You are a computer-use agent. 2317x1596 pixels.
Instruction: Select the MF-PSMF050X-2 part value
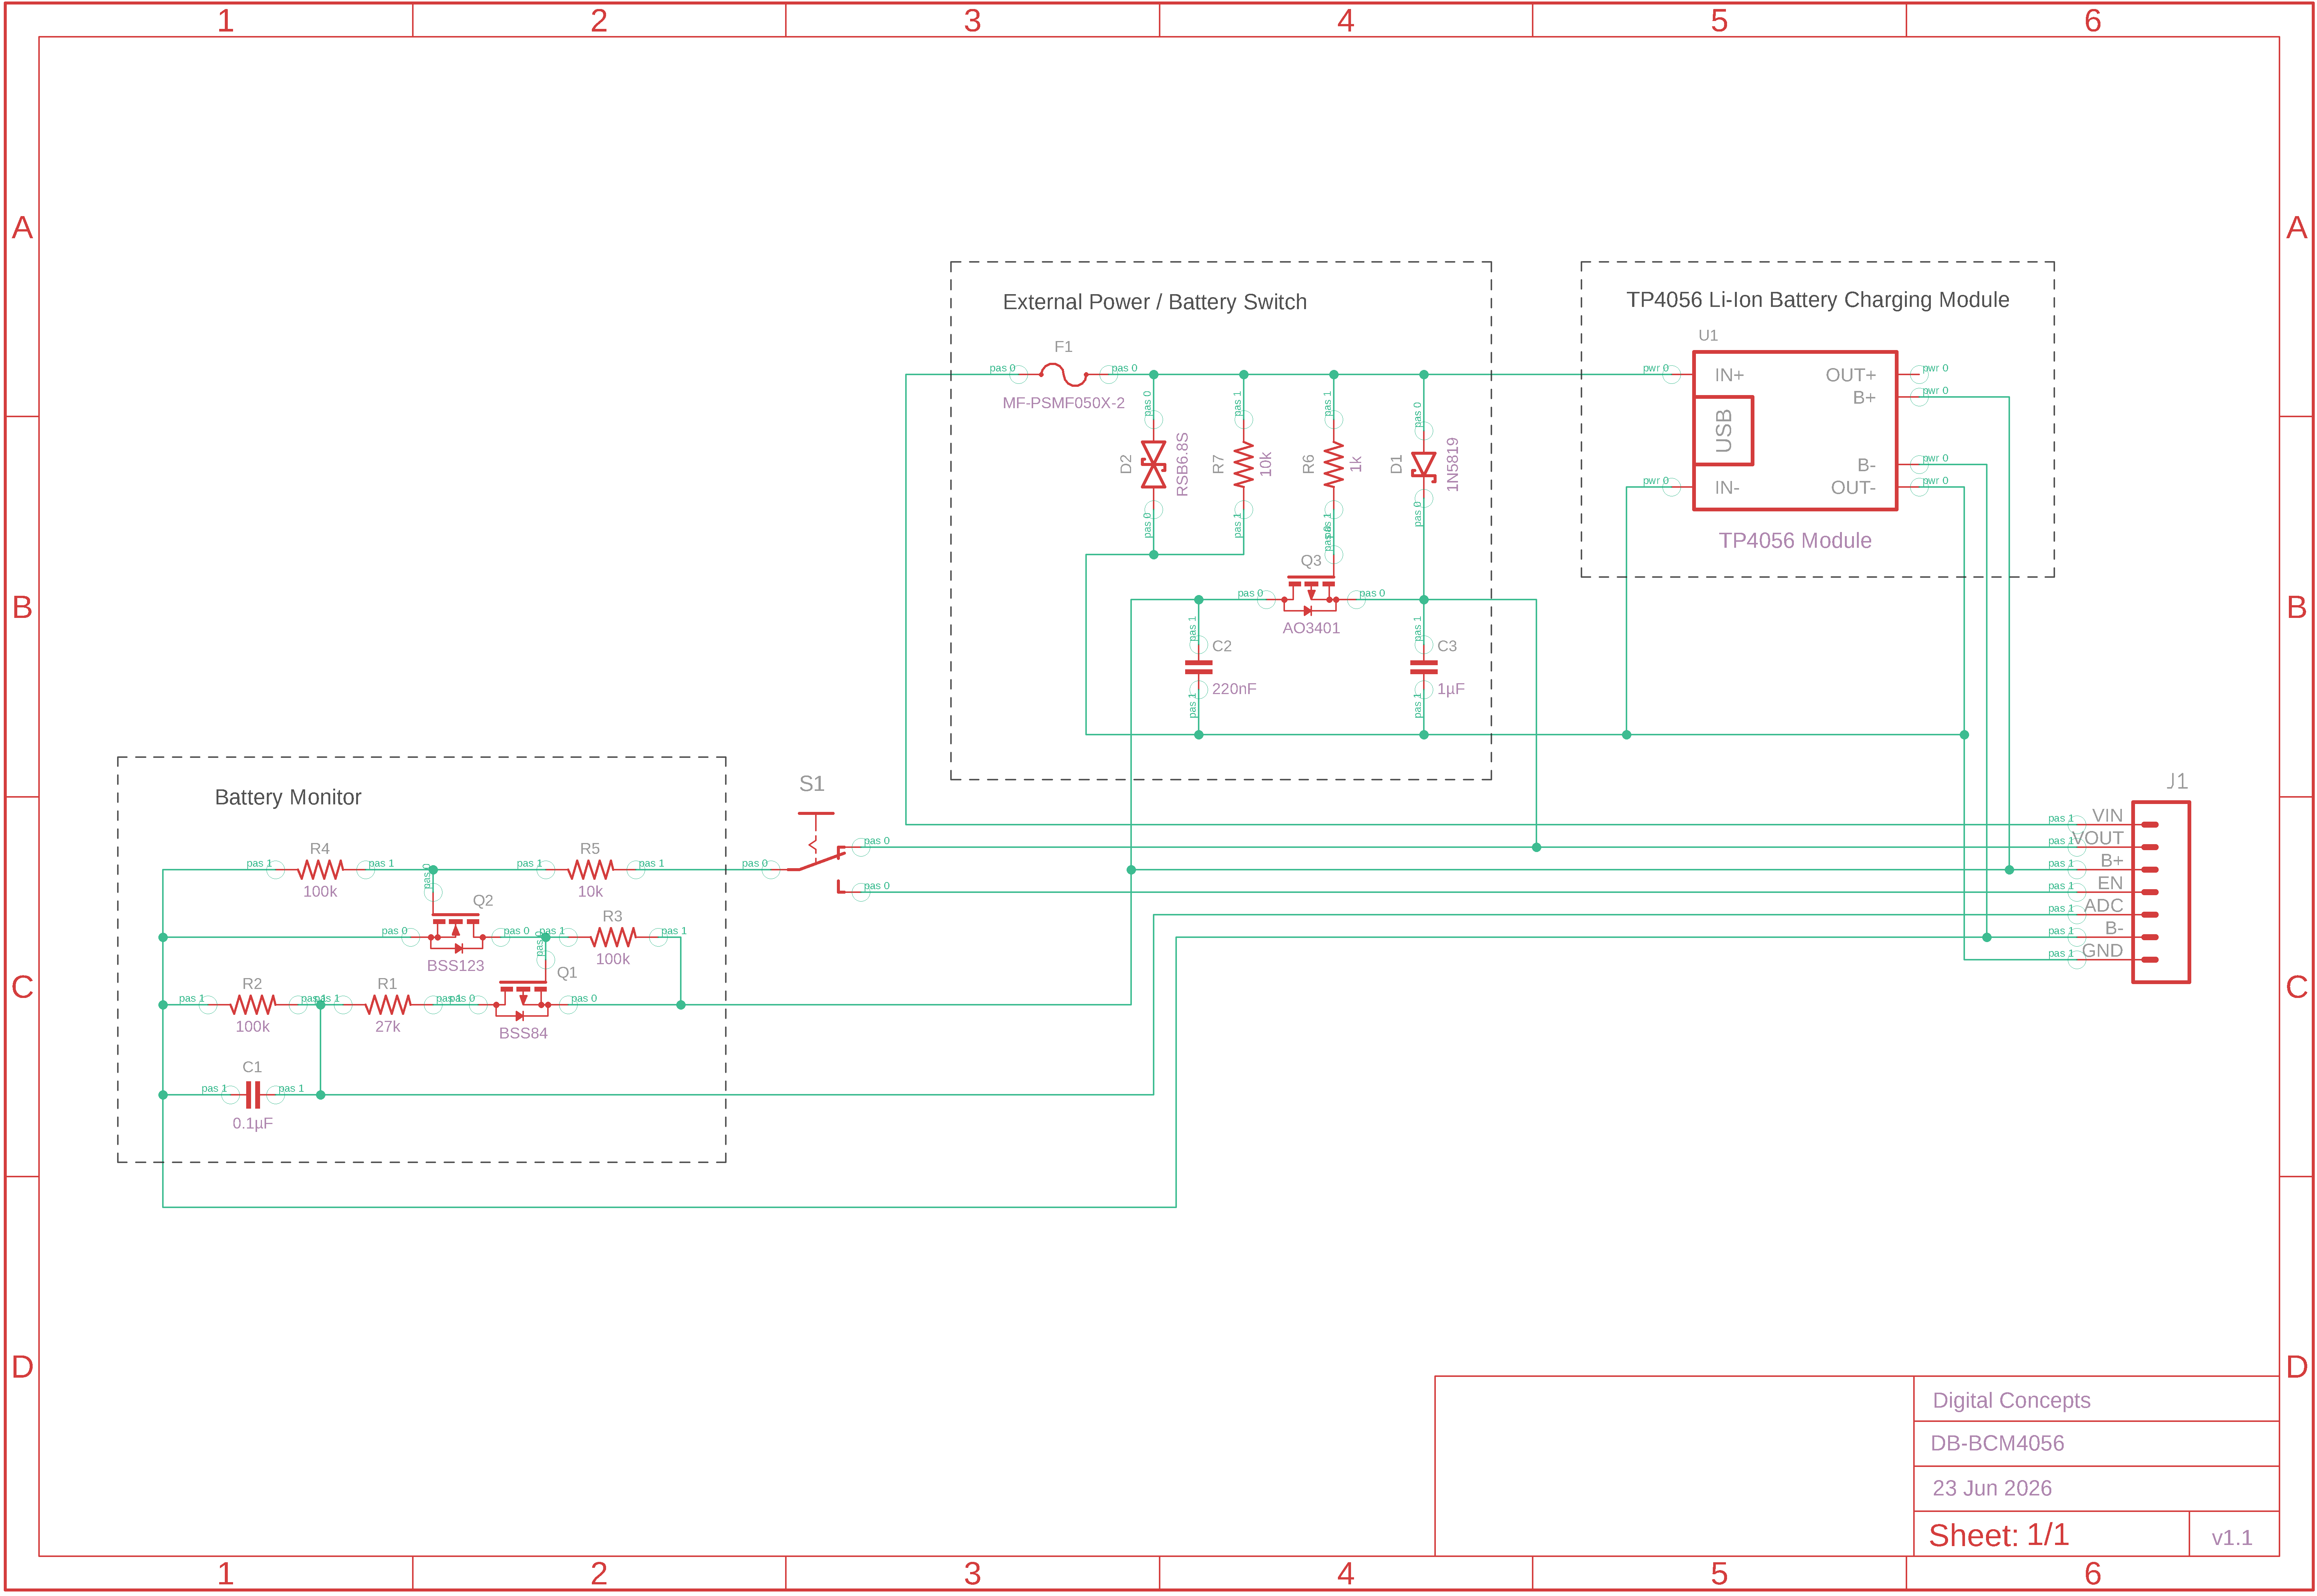tap(1063, 403)
